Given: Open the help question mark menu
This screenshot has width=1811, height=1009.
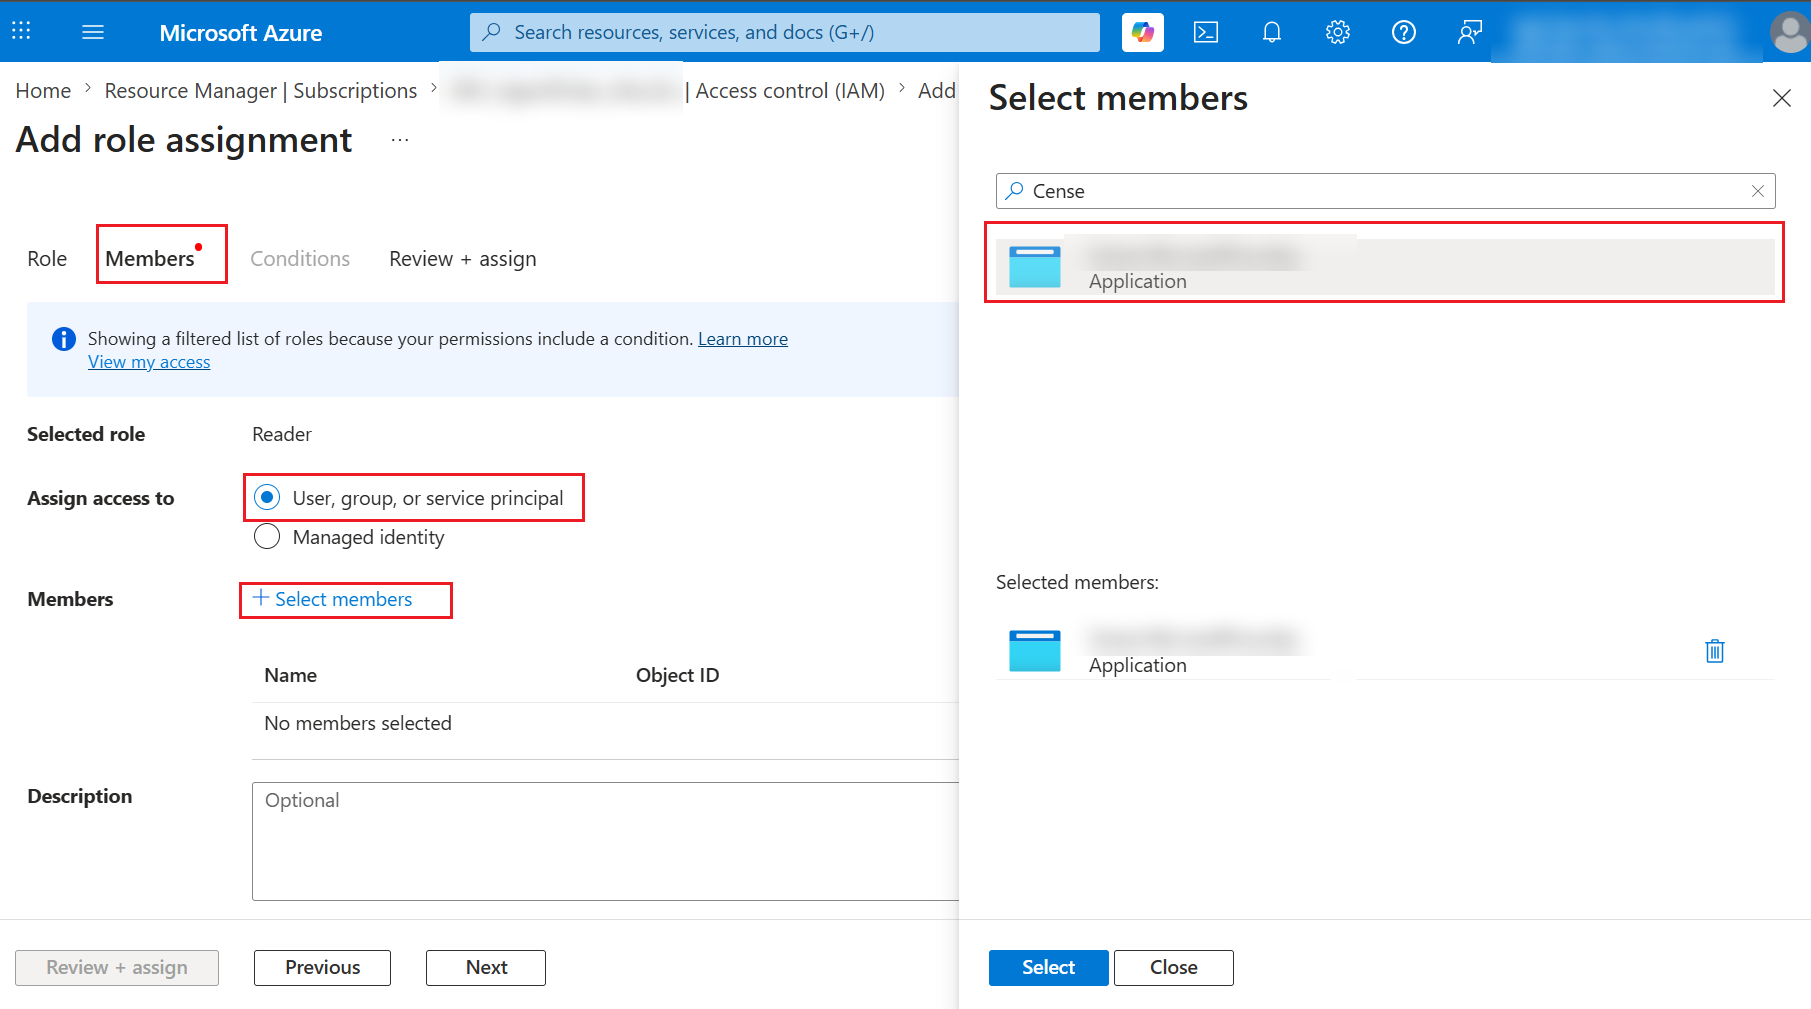Looking at the screenshot, I should [1404, 32].
